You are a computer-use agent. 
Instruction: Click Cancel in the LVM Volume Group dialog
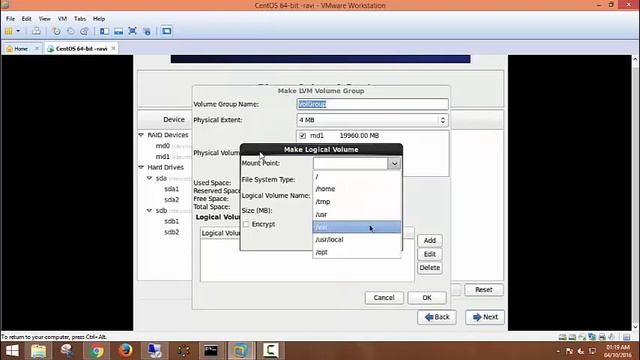point(384,298)
